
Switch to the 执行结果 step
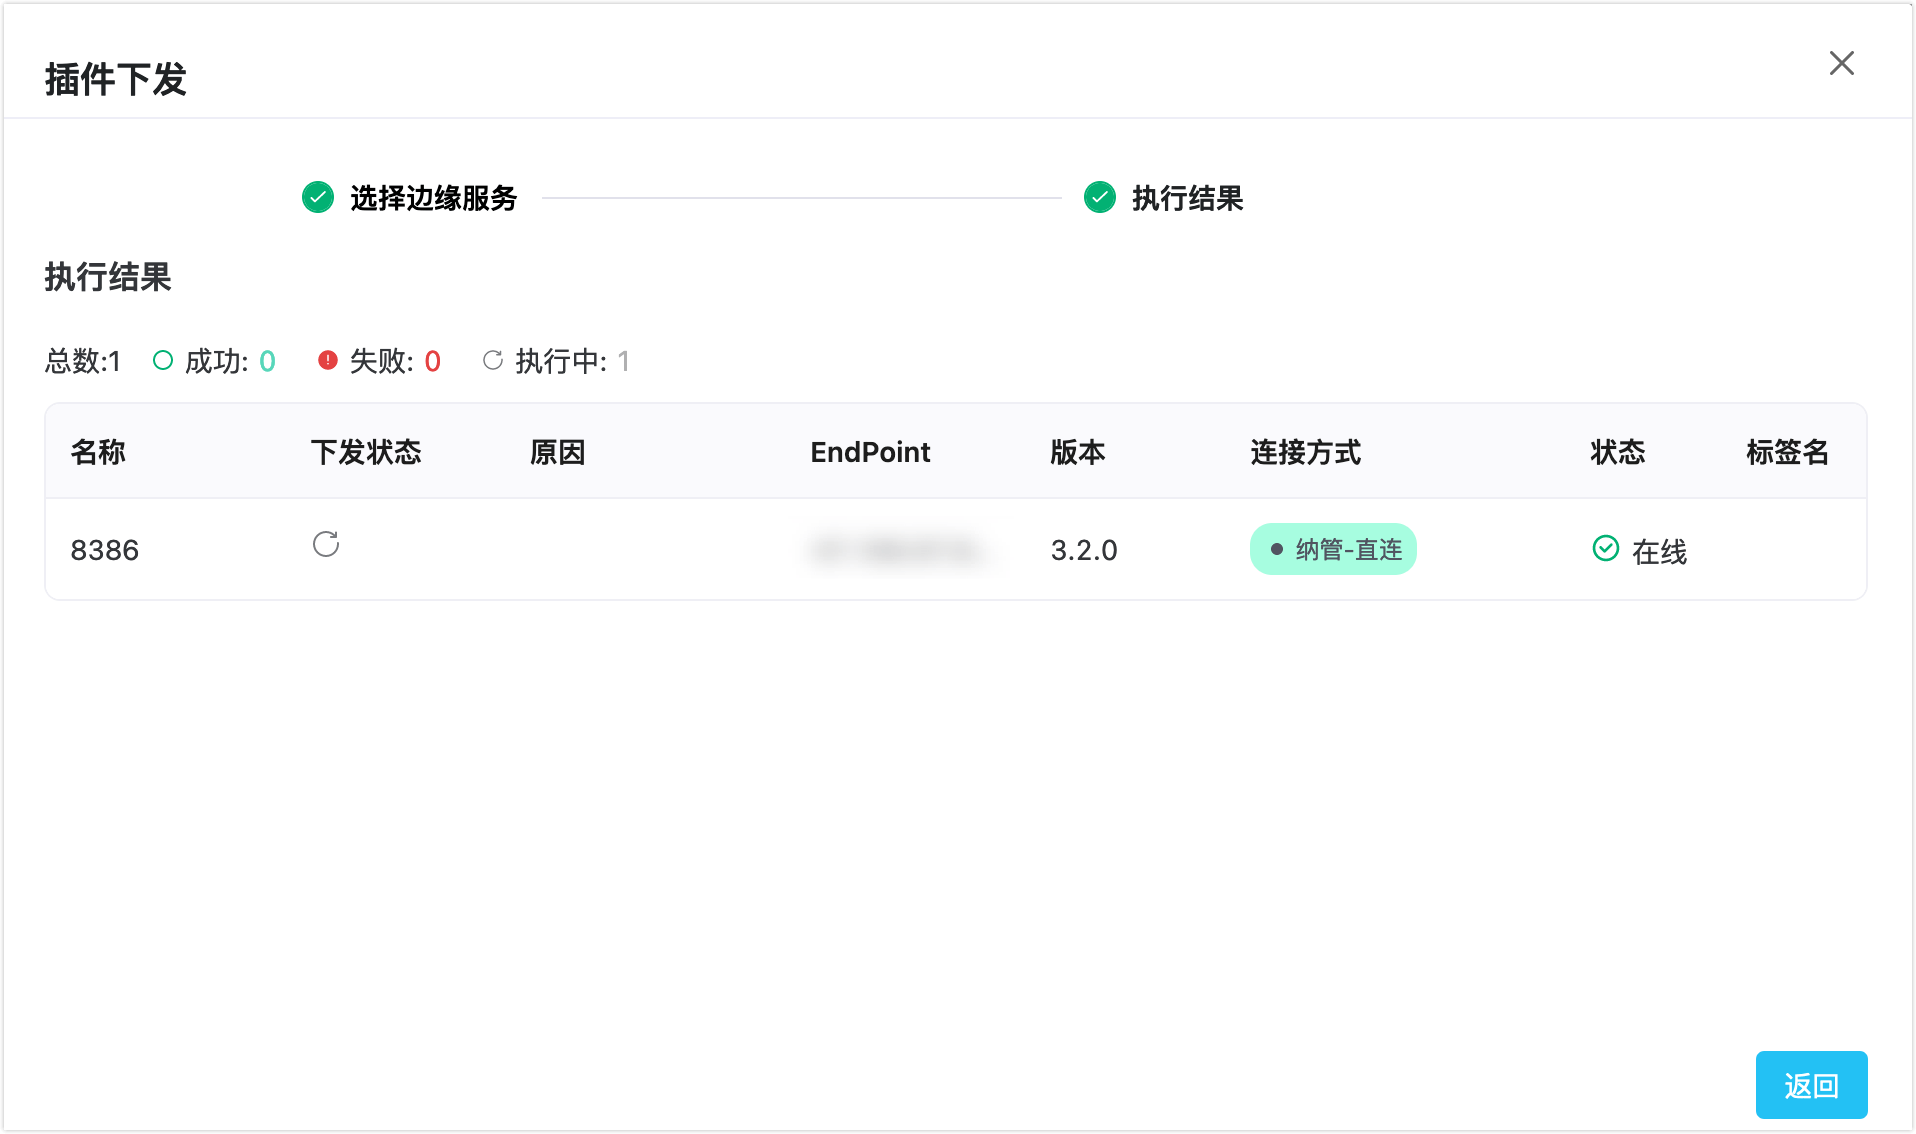click(1186, 199)
